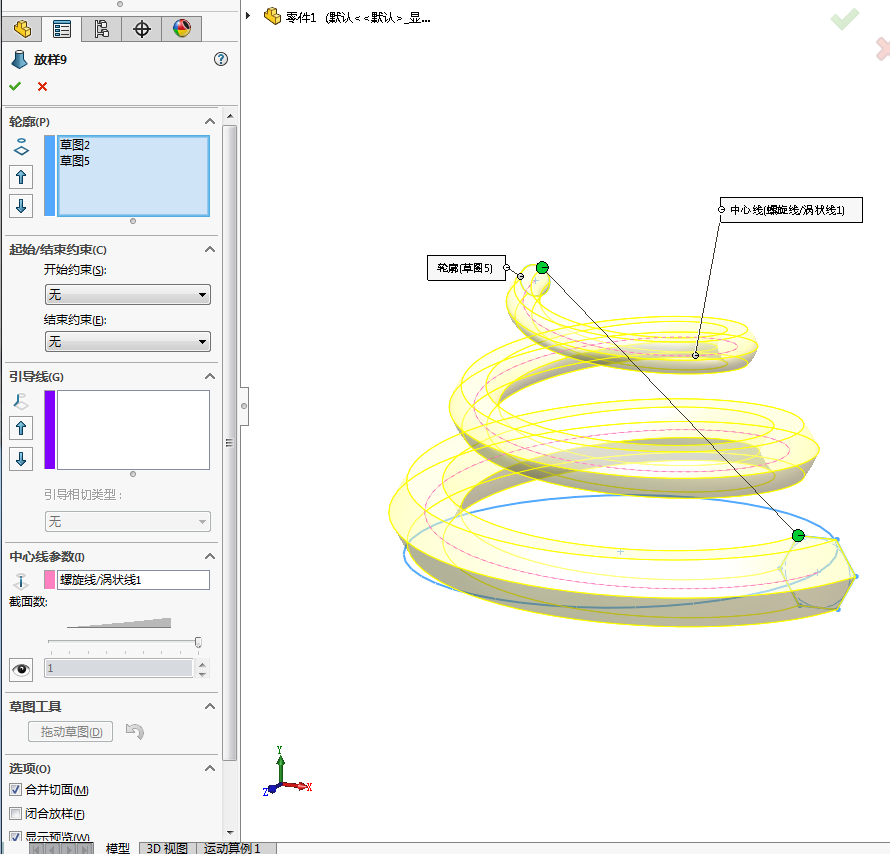Click the panel scrollbar down arrow
Screen dimensions: 890x854
230,832
